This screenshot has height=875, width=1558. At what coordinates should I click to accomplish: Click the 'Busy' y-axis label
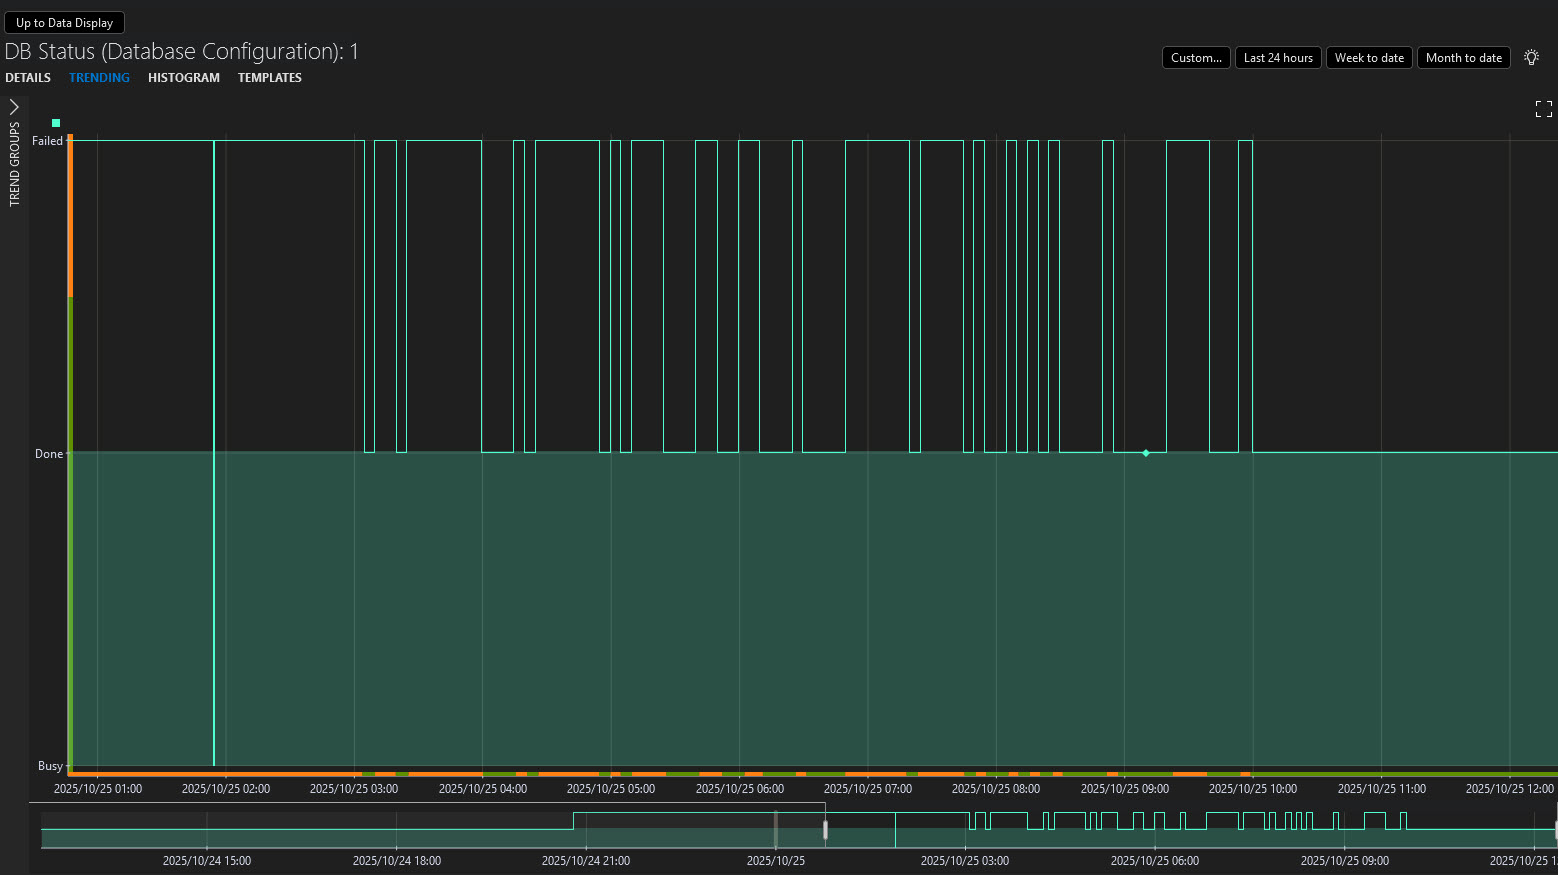click(50, 766)
